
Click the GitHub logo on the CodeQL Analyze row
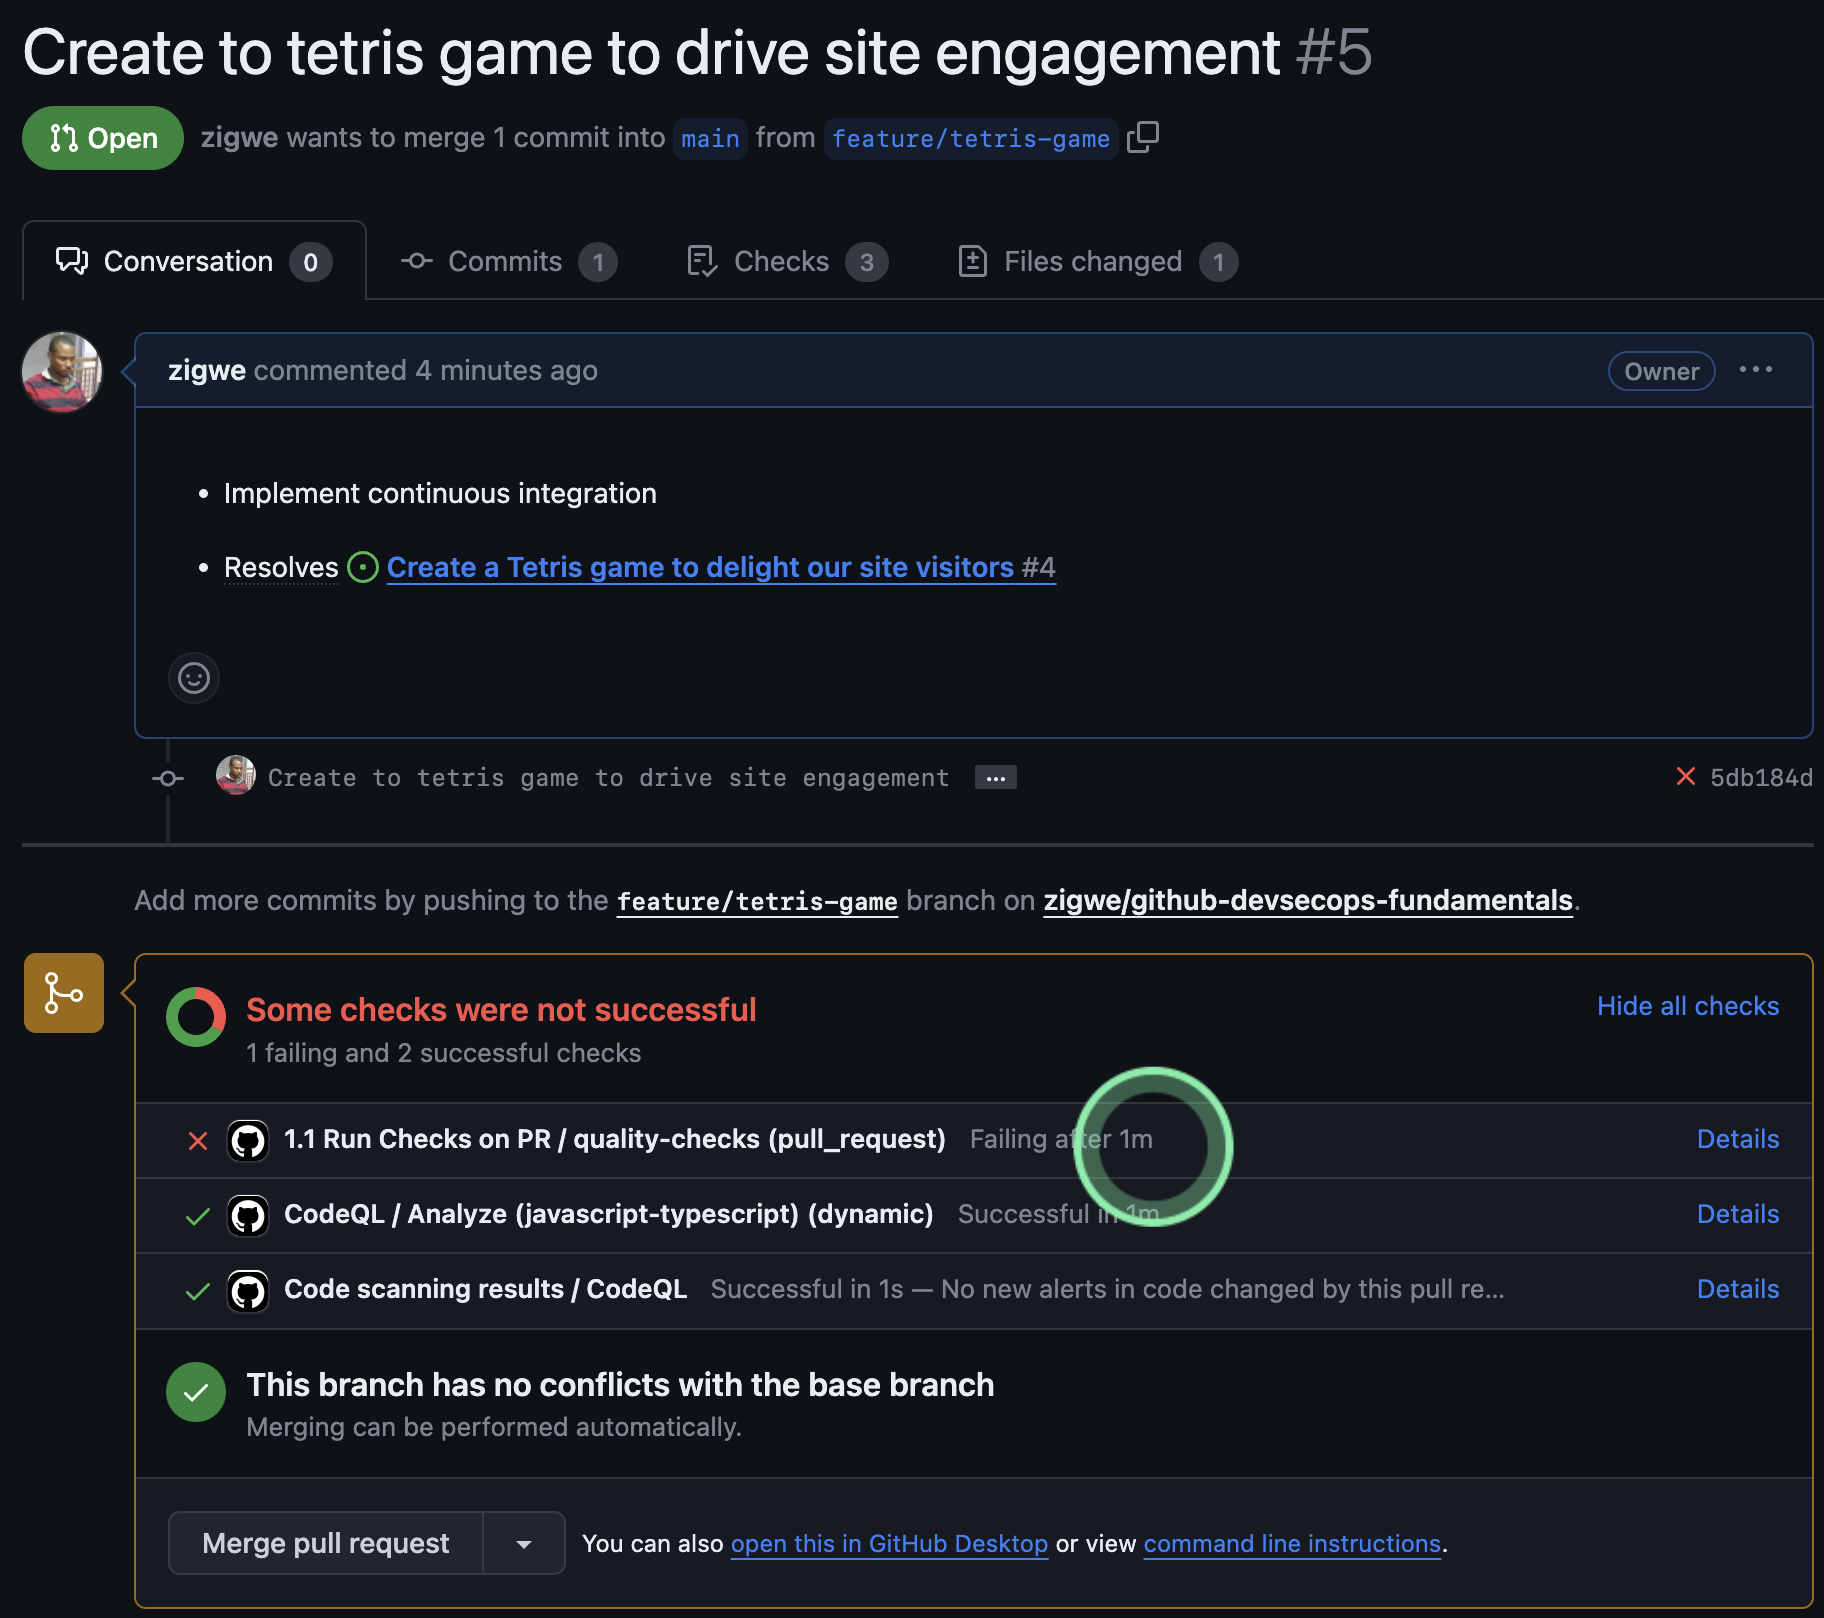point(248,1215)
